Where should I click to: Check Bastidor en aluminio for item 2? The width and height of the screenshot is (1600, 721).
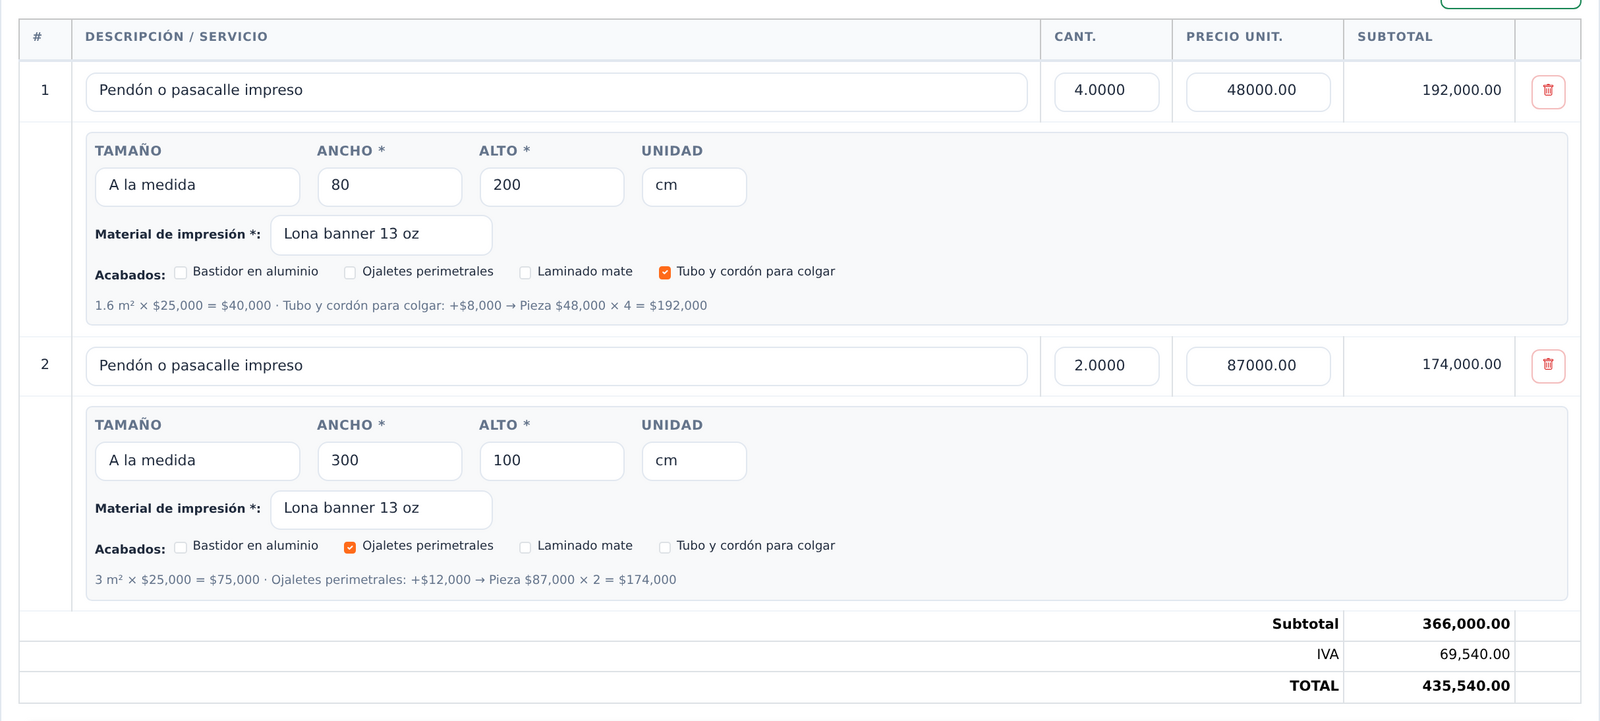click(x=181, y=547)
